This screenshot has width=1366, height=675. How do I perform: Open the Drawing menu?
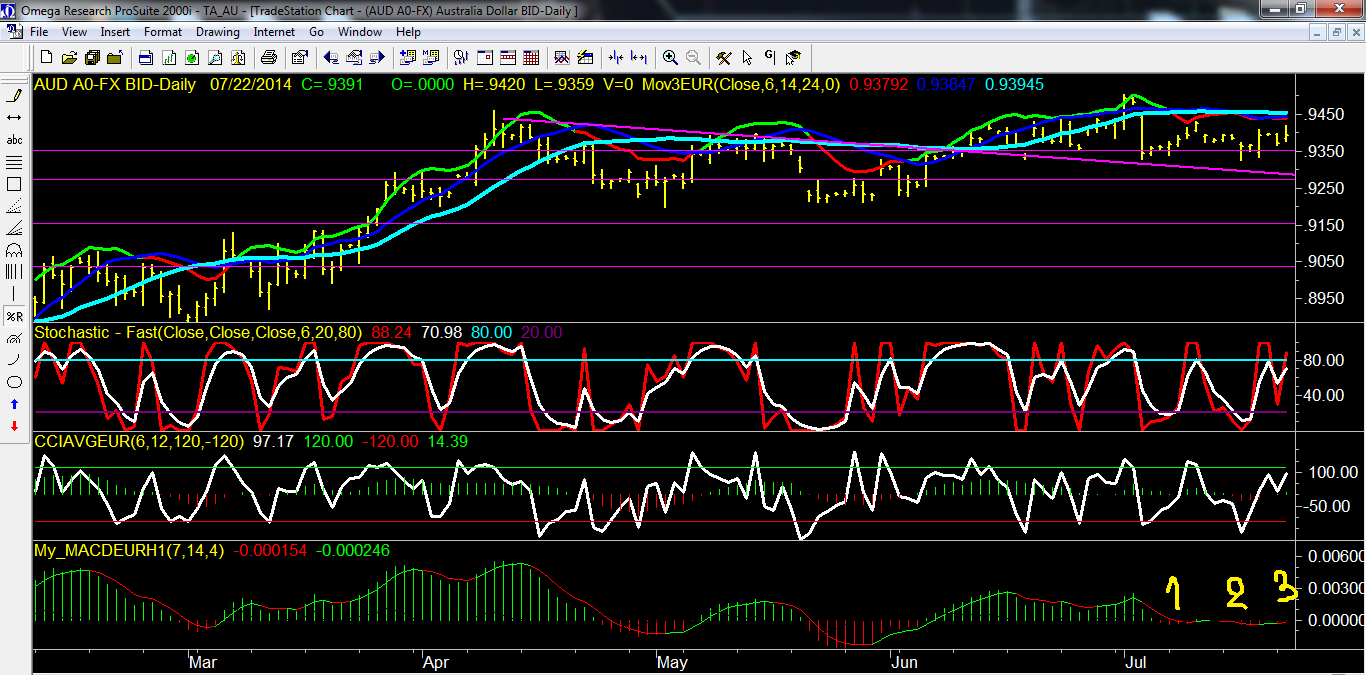click(217, 32)
